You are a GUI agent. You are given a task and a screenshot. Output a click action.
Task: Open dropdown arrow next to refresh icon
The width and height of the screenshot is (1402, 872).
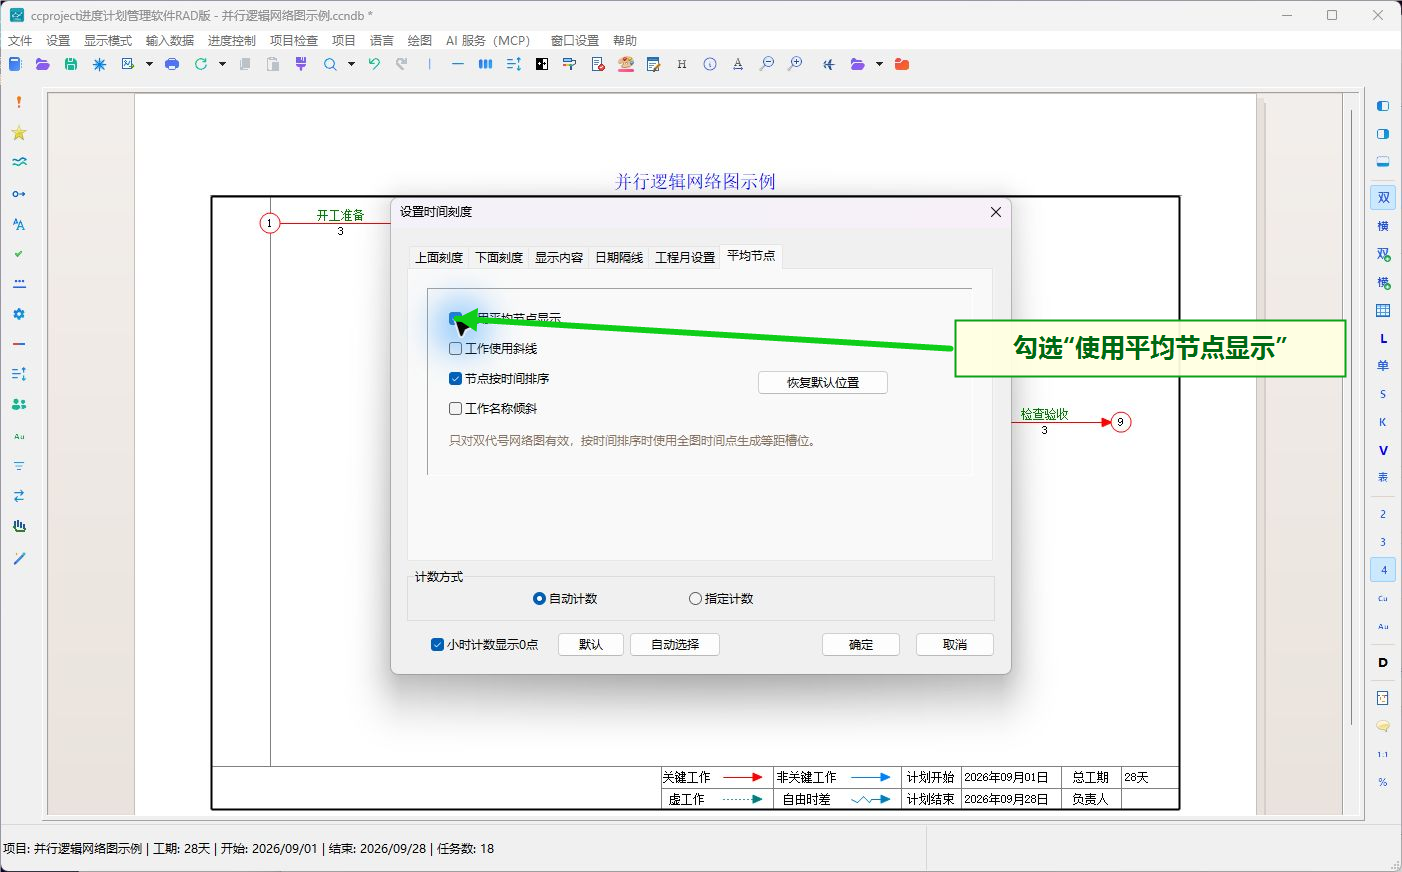[222, 64]
